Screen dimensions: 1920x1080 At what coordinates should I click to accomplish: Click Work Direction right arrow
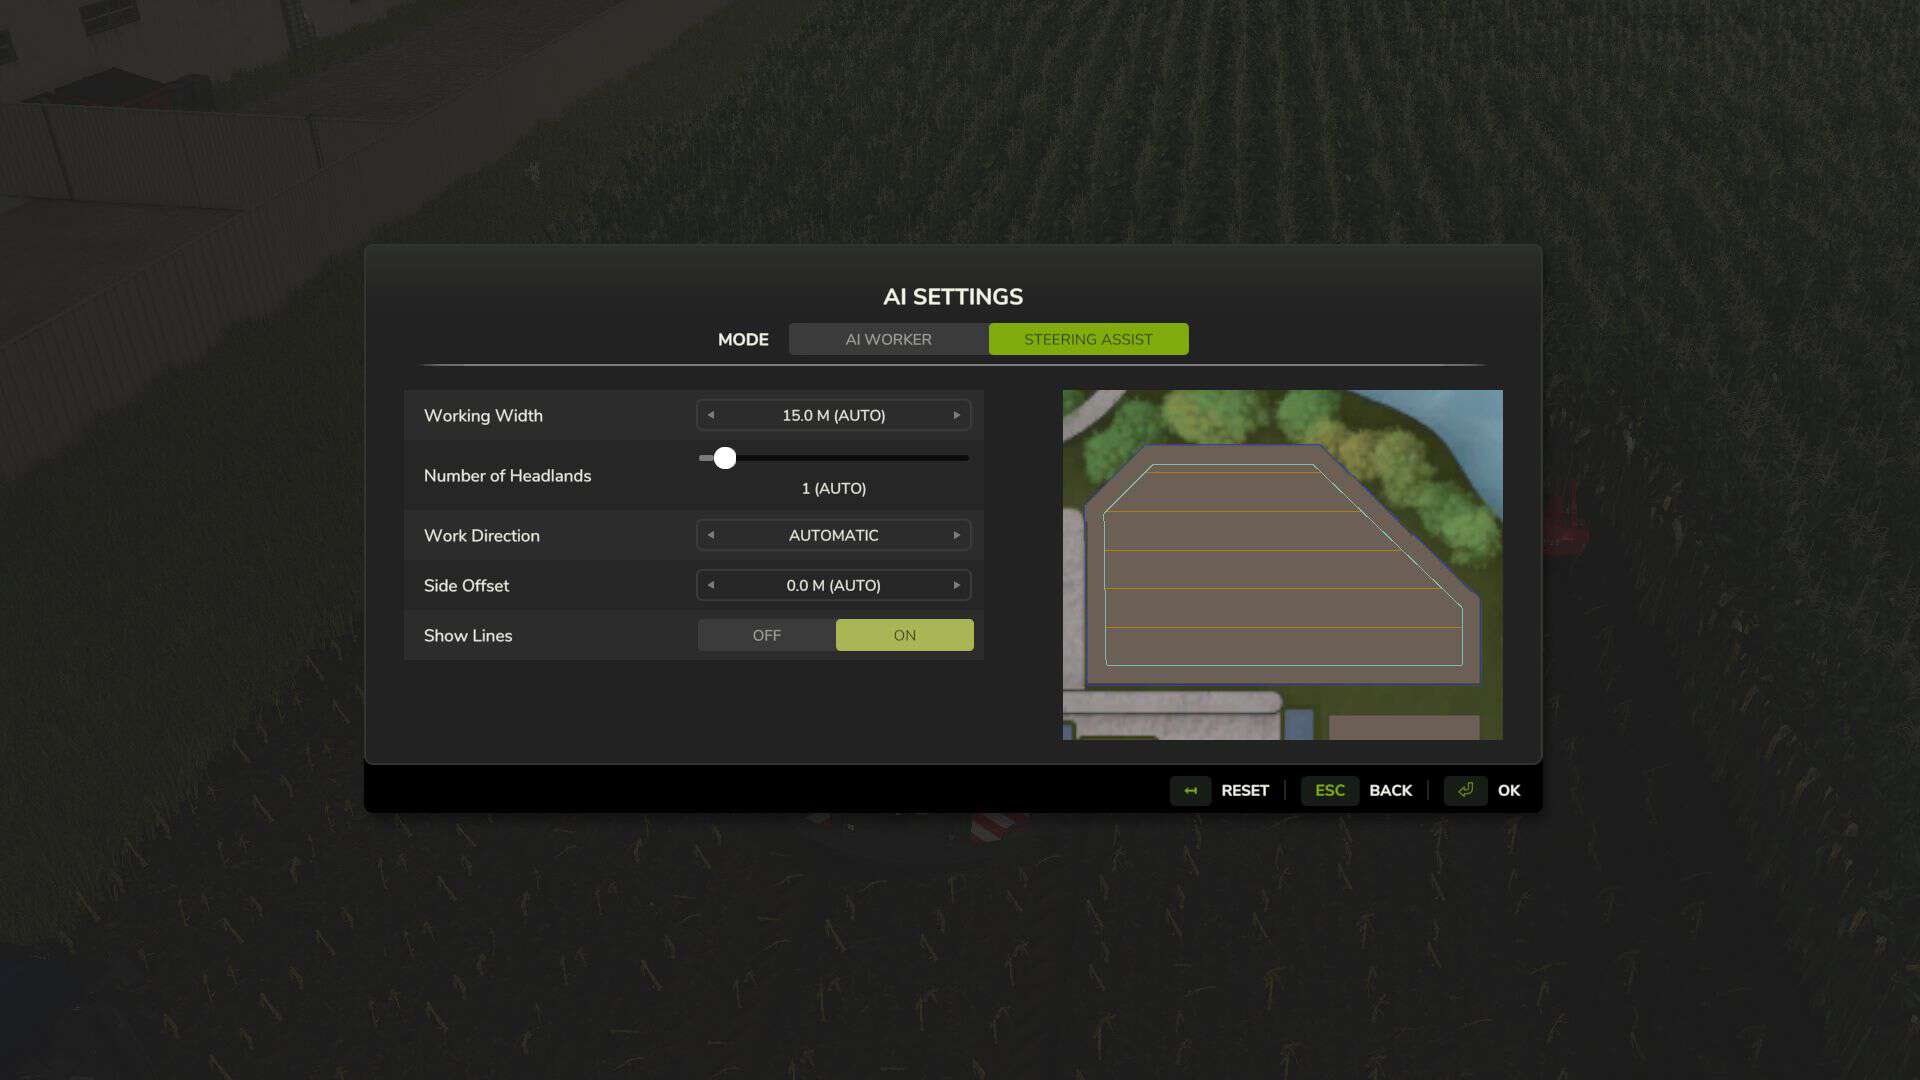[x=956, y=535]
